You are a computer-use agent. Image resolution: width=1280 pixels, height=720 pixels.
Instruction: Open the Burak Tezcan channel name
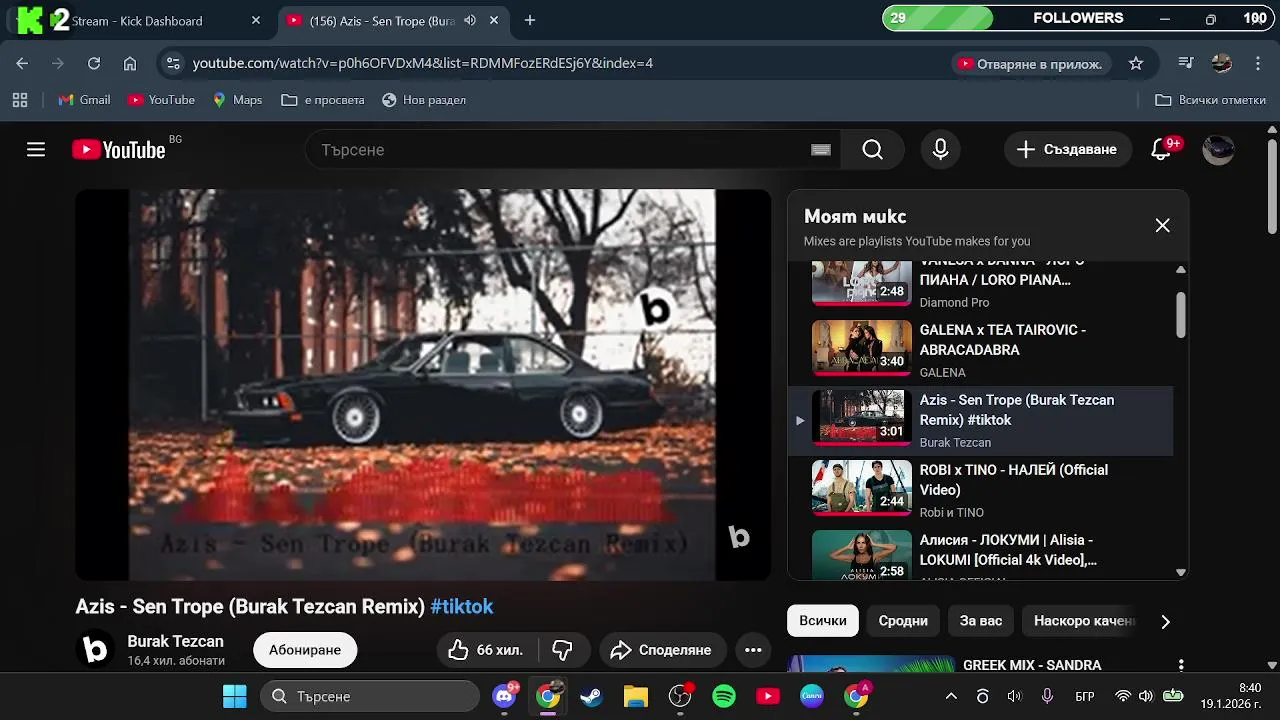(175, 641)
